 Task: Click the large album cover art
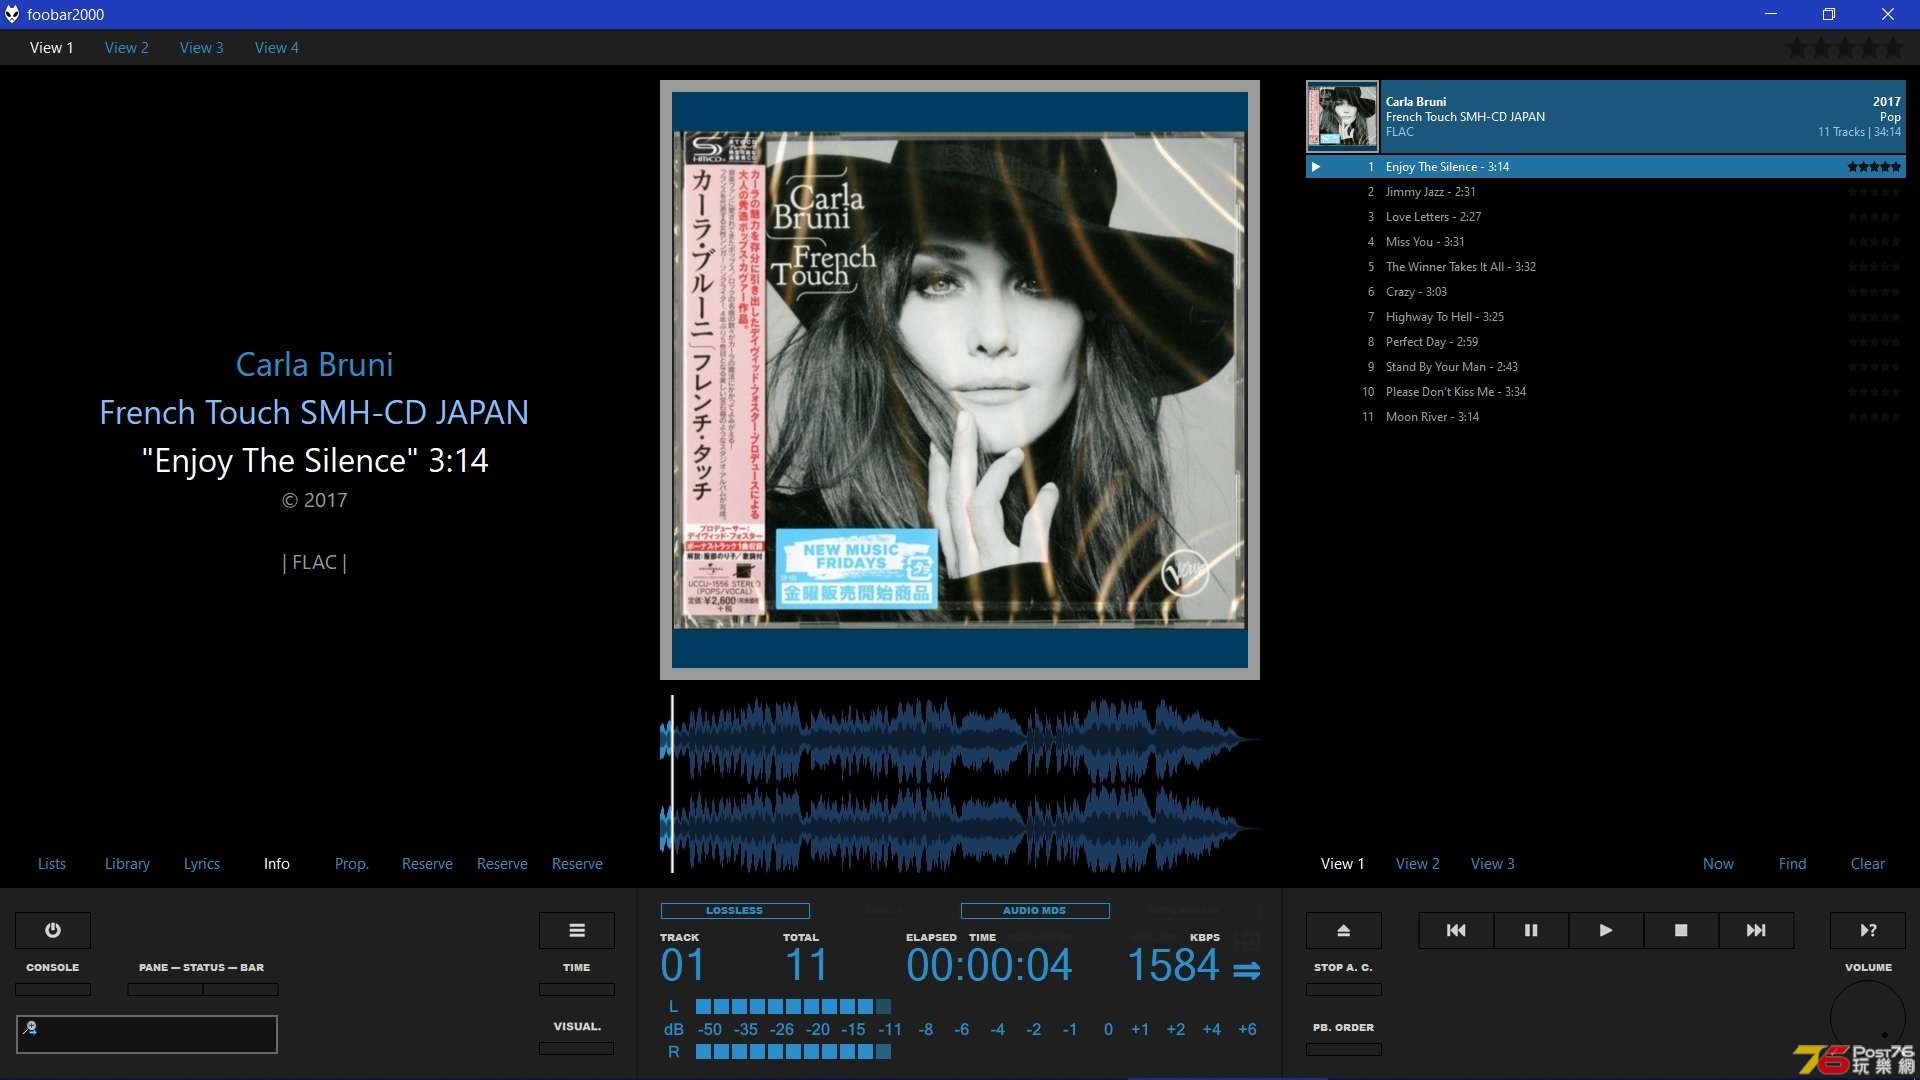coord(960,380)
